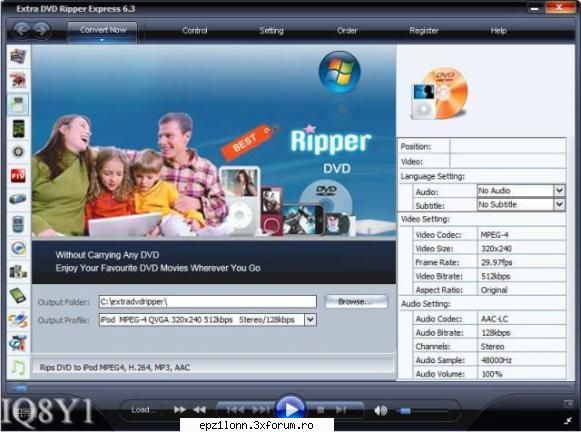
Task: Select the blue mobile phone icon in sidebar
Action: click(x=18, y=224)
